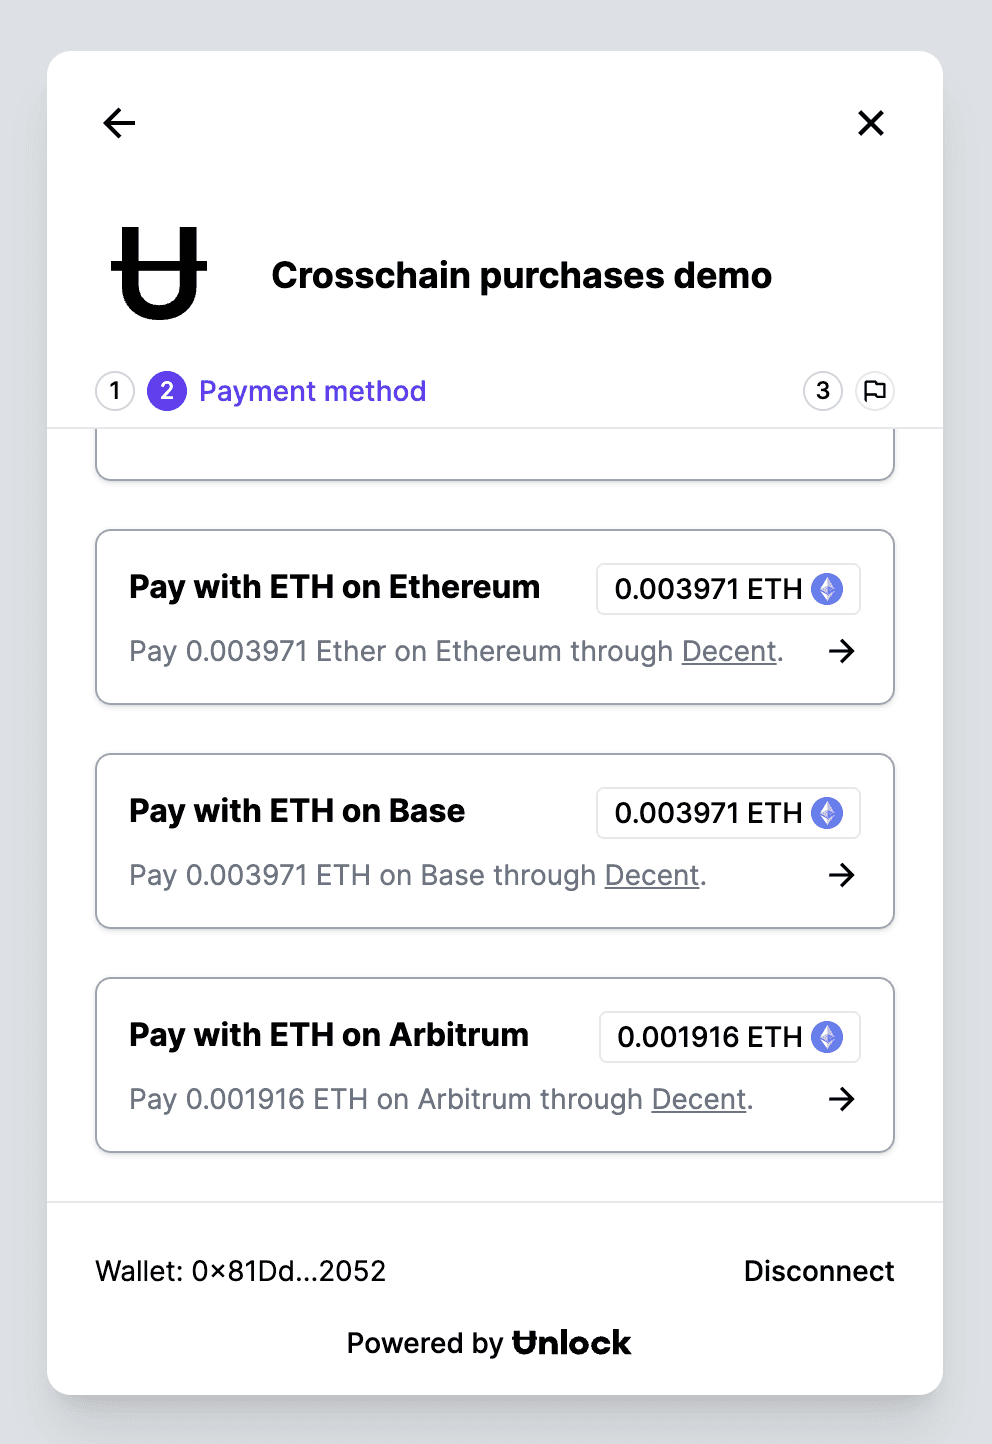Select step 1 circle in progress bar

[x=115, y=391]
